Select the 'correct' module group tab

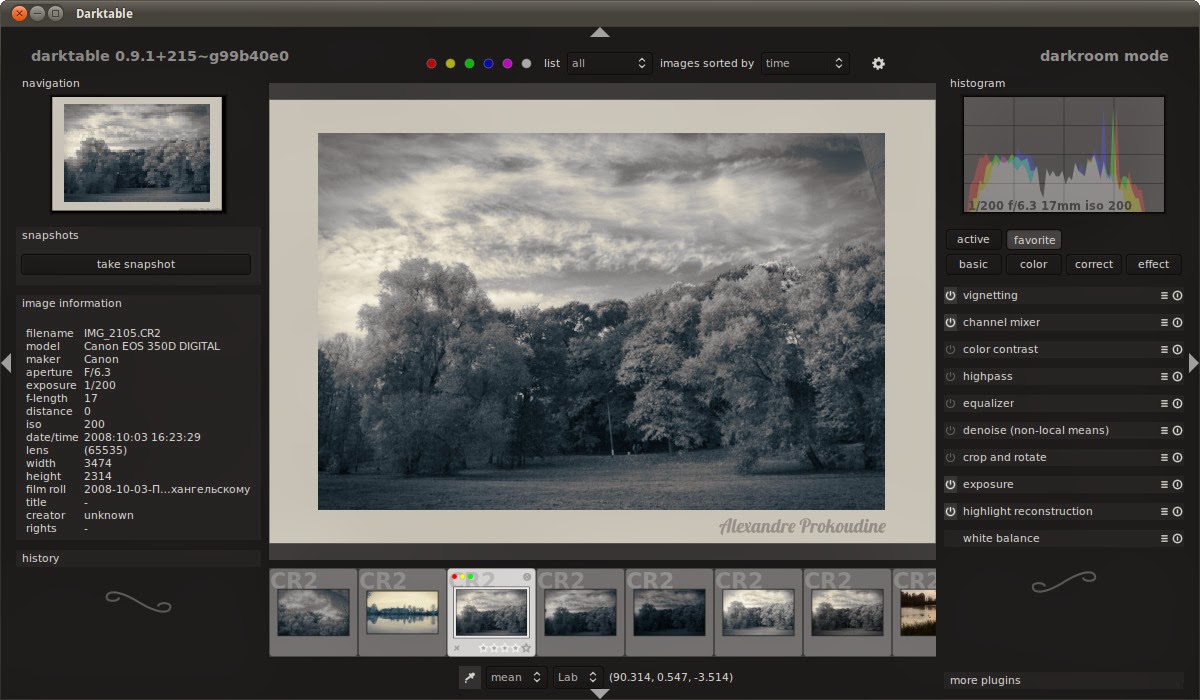pos(1093,264)
